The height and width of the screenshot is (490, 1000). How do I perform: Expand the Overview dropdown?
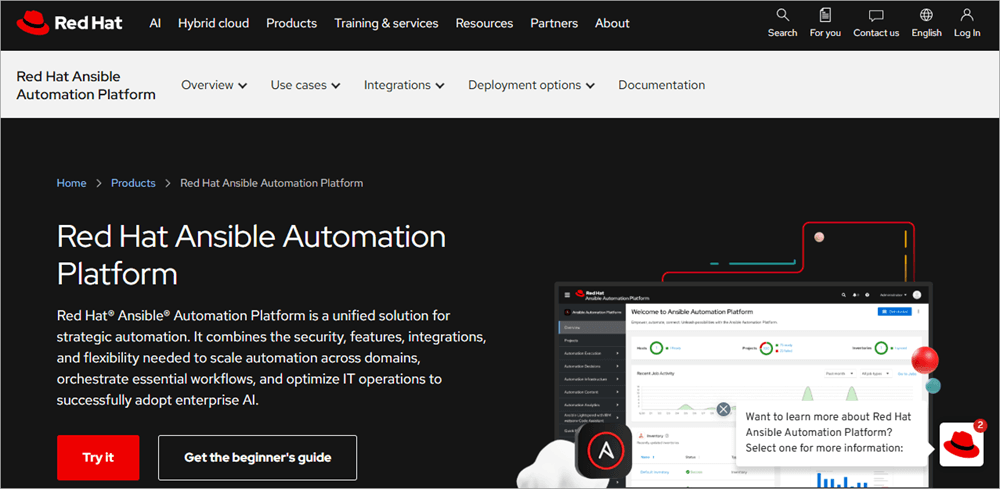tap(214, 85)
